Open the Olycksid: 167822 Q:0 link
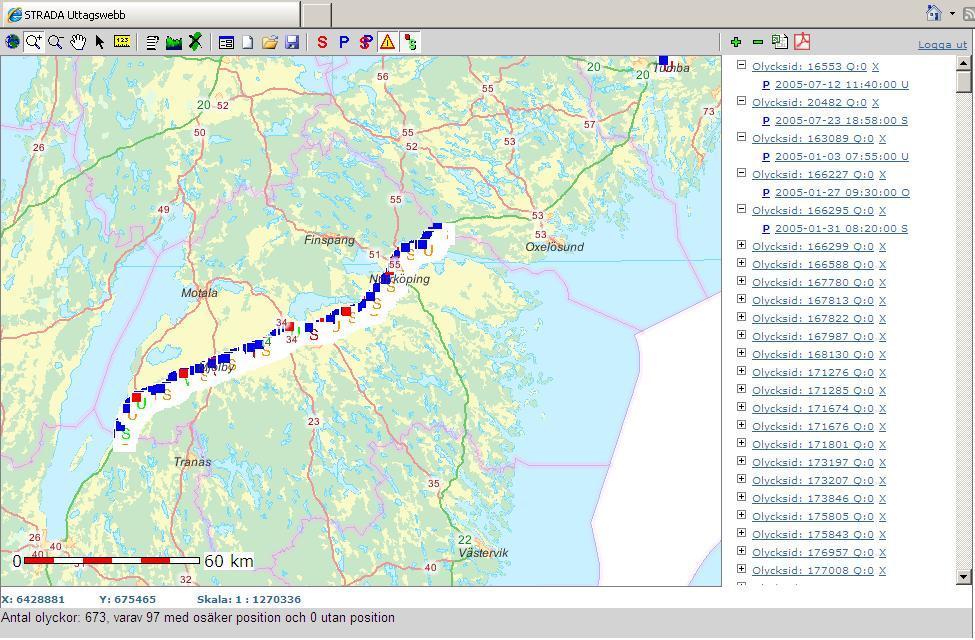 pyautogui.click(x=813, y=319)
